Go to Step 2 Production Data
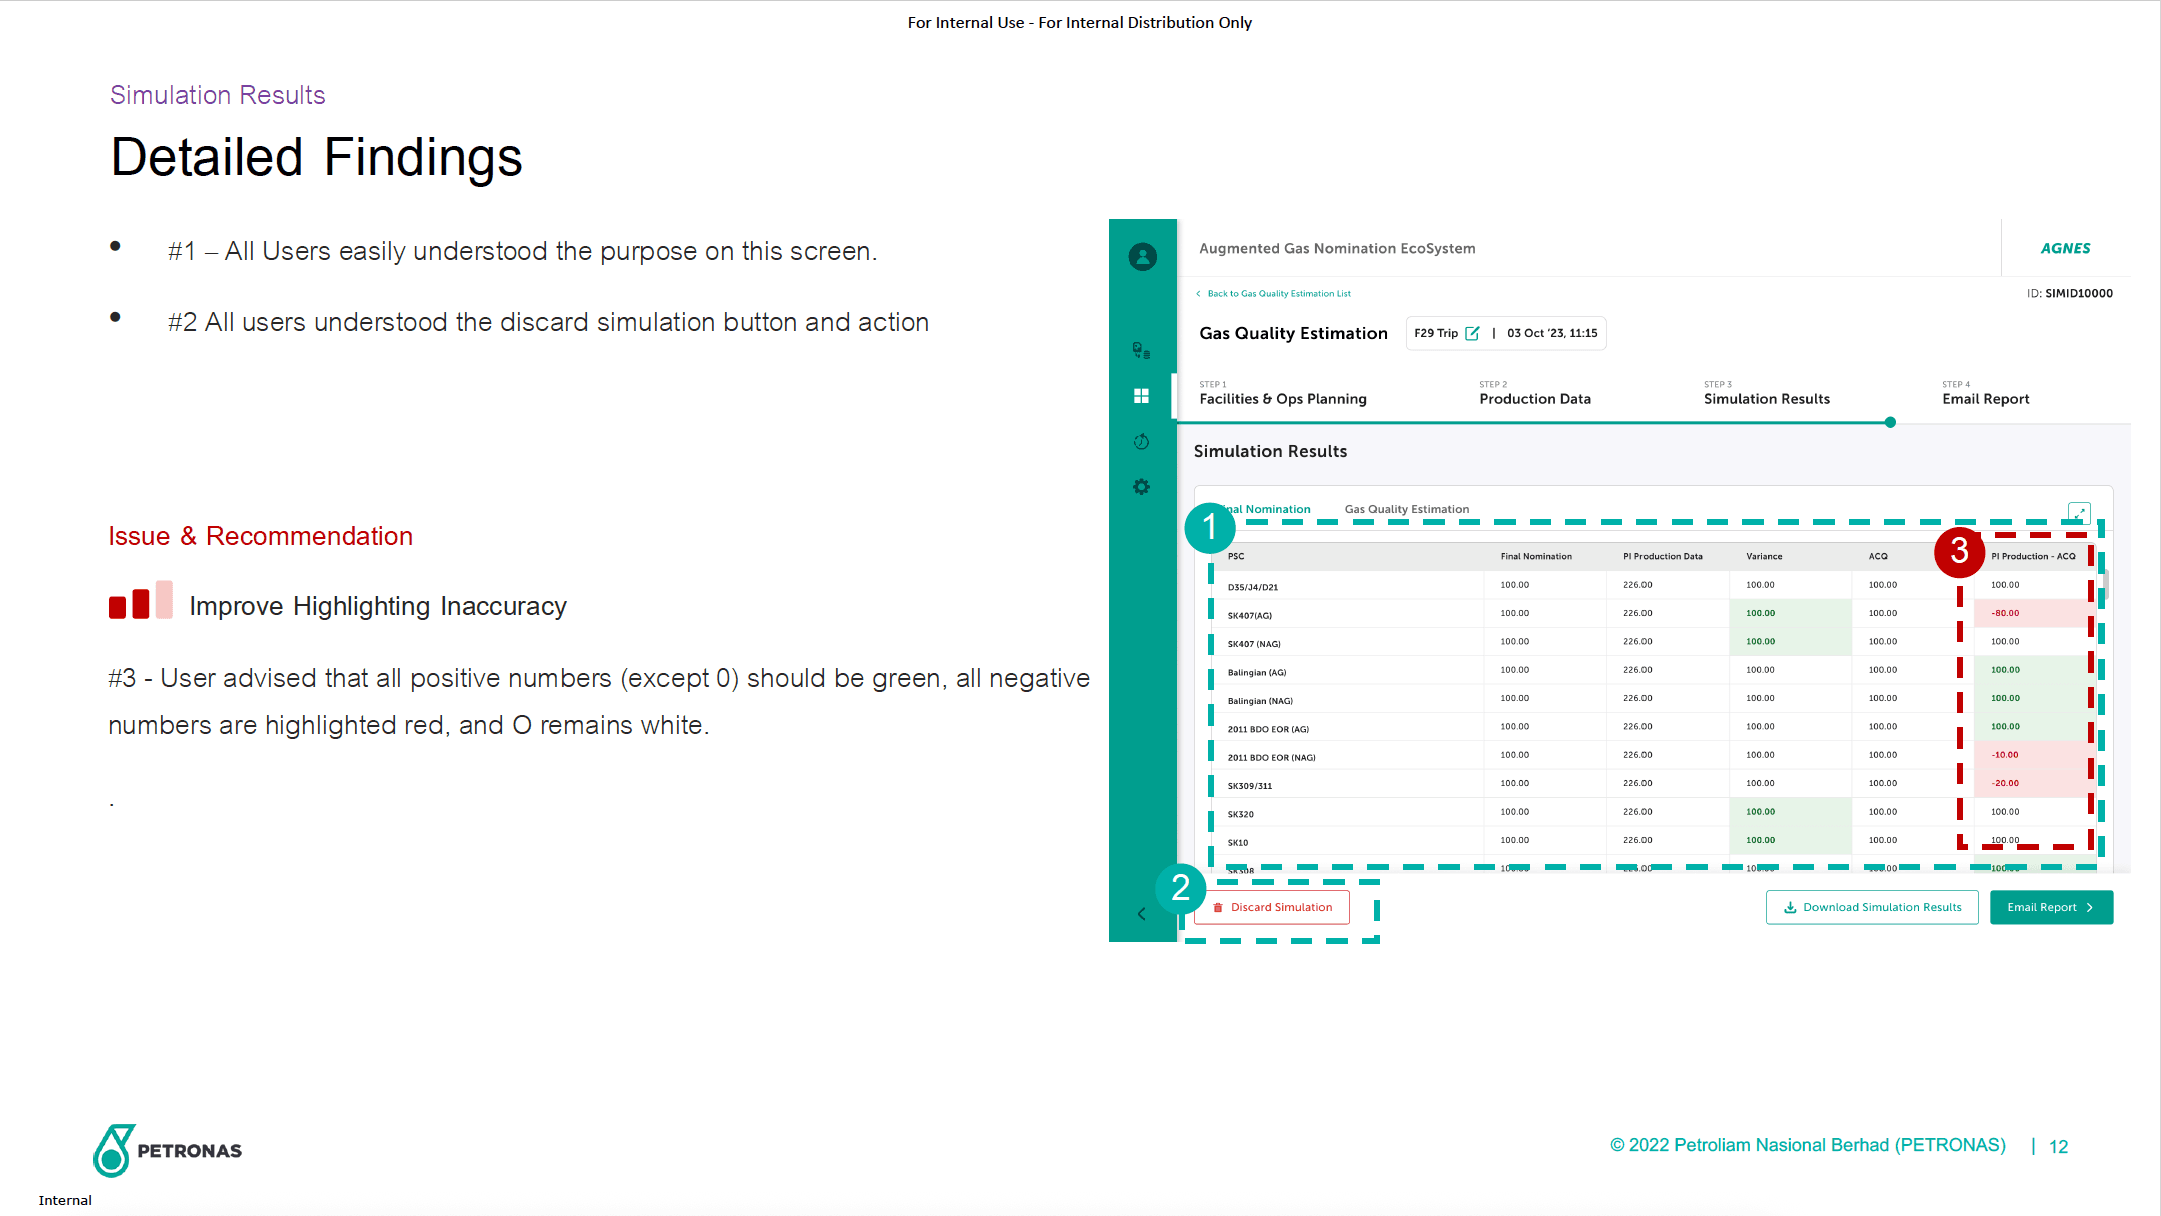Image resolution: width=2161 pixels, height=1216 pixels. (x=1534, y=399)
